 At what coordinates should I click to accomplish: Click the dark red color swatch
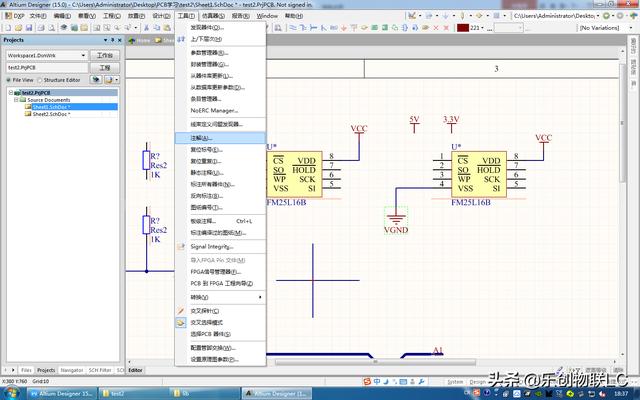coord(463,28)
